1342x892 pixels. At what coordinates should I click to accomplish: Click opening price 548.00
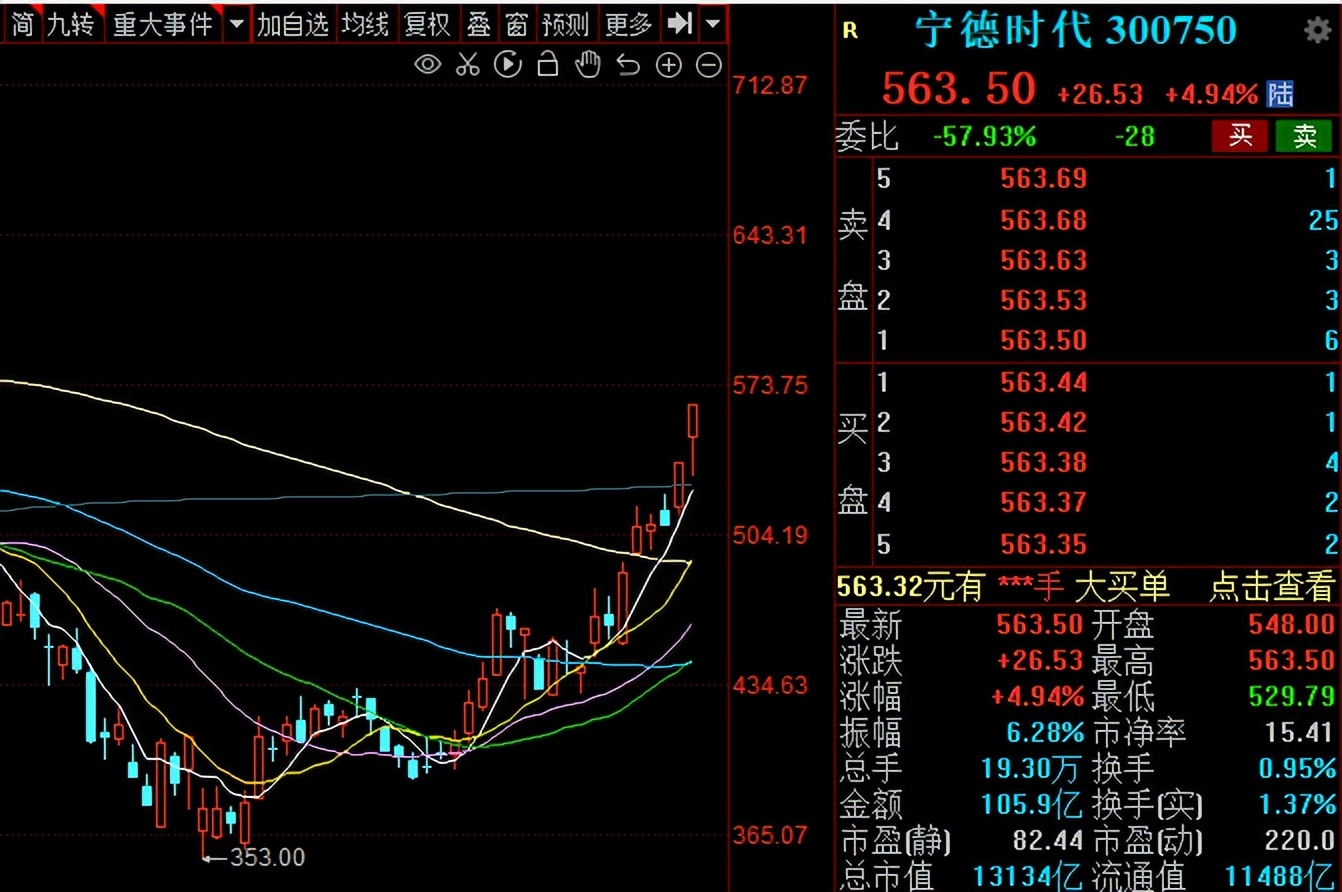point(1291,625)
